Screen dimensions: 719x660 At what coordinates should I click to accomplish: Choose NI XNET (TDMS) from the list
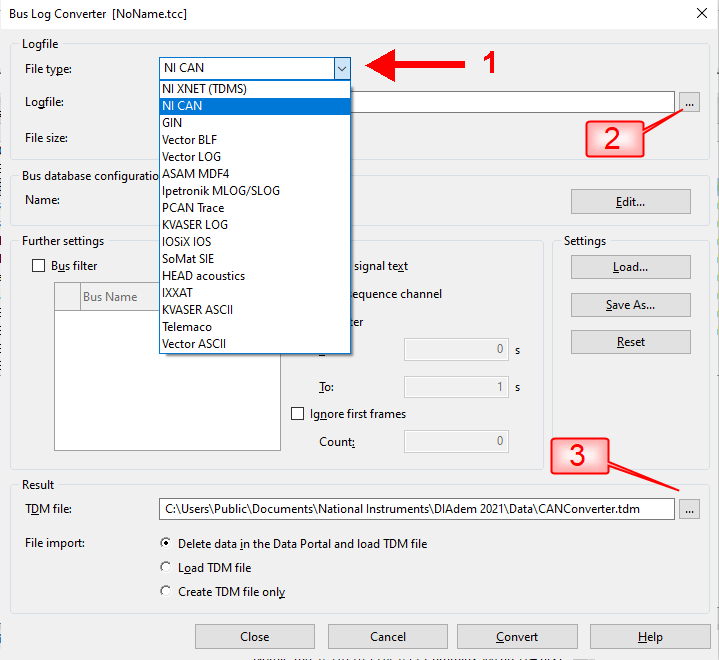point(204,89)
